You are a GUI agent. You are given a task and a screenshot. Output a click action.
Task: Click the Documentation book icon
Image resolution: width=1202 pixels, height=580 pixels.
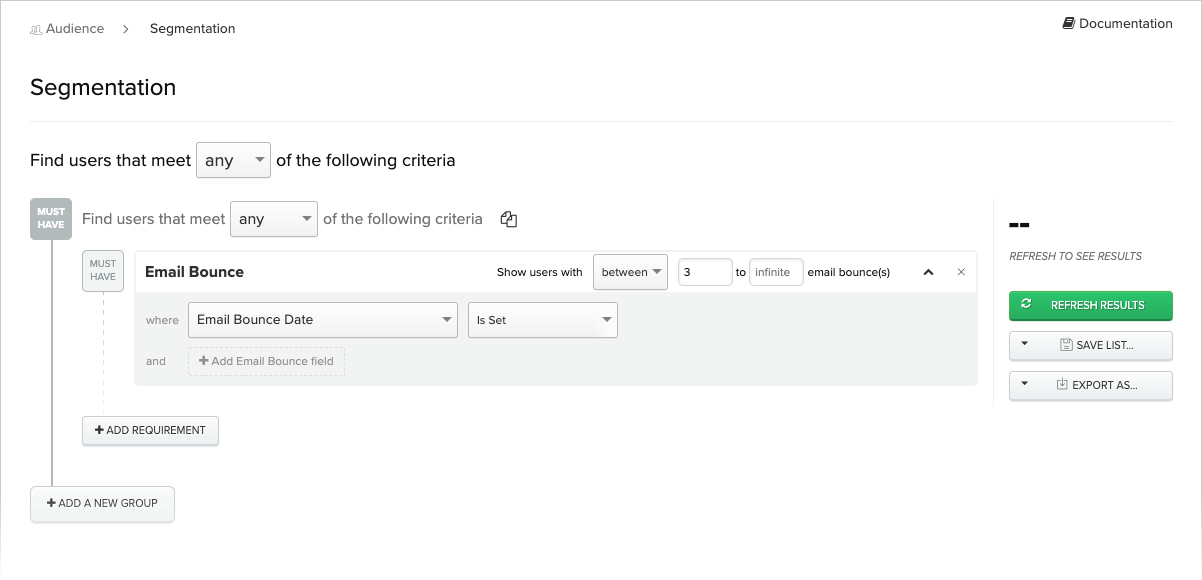(x=1068, y=23)
